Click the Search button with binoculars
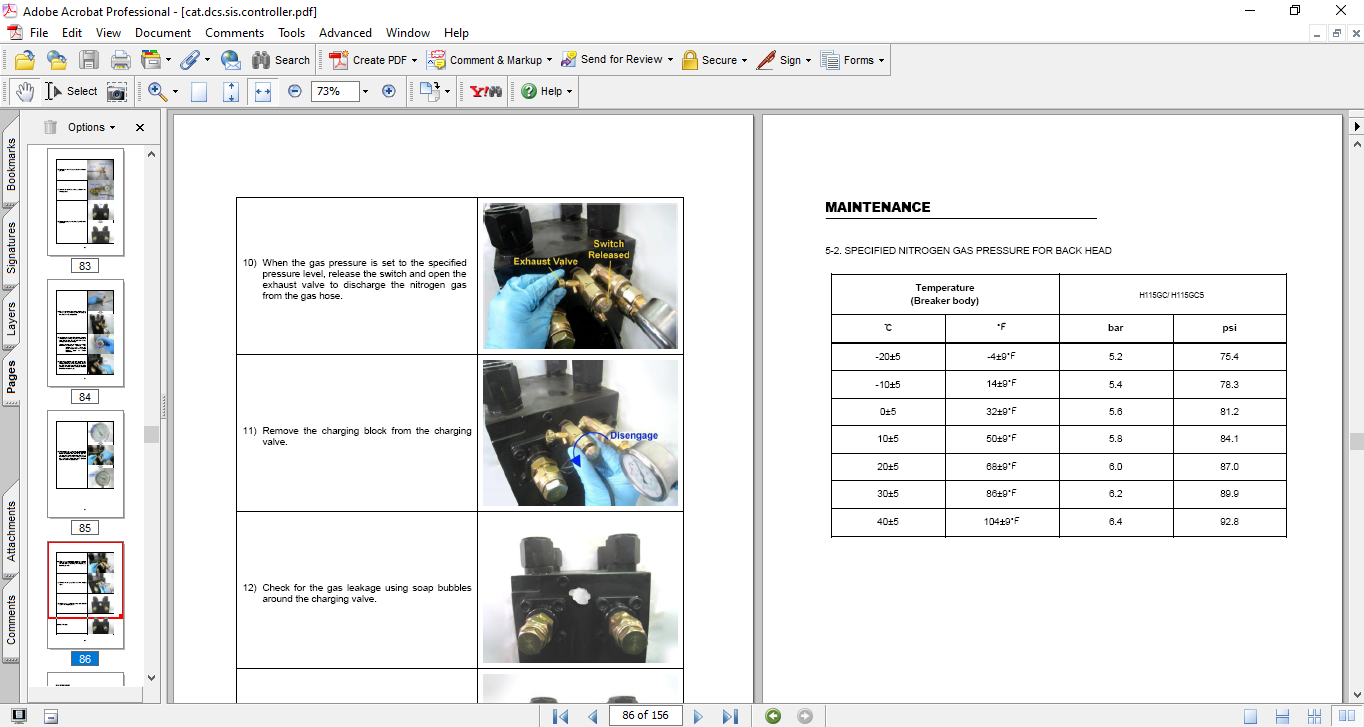Screen dimensions: 1364x727 (281, 60)
